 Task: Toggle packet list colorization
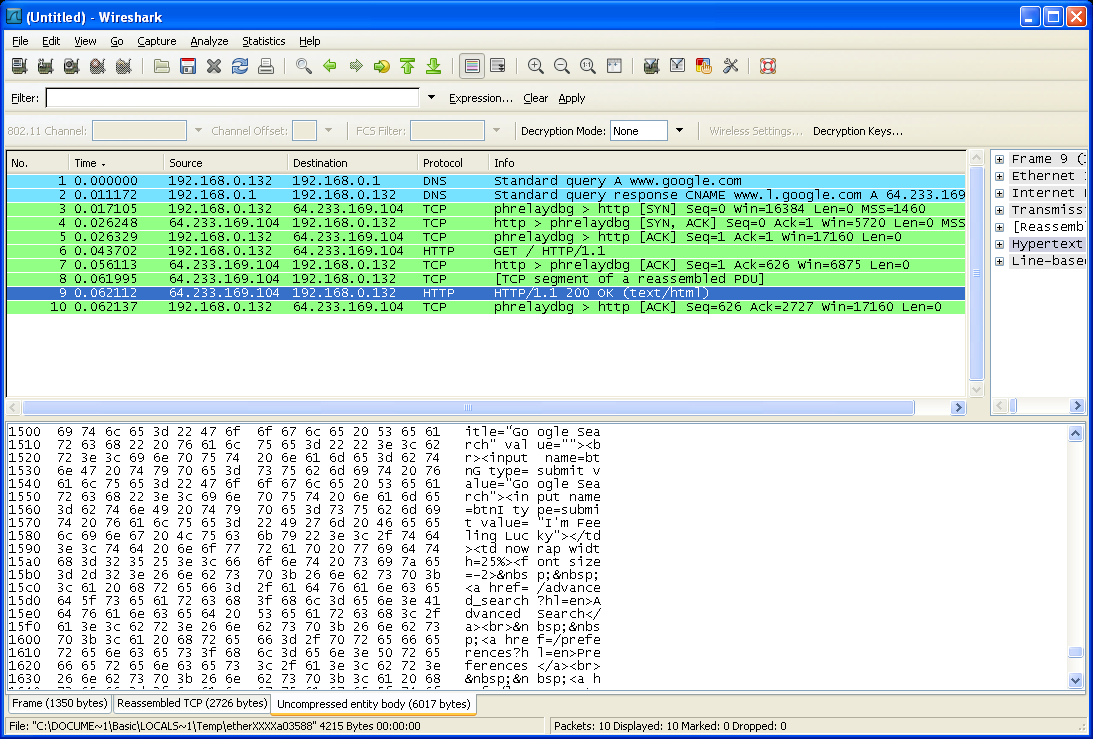(470, 65)
